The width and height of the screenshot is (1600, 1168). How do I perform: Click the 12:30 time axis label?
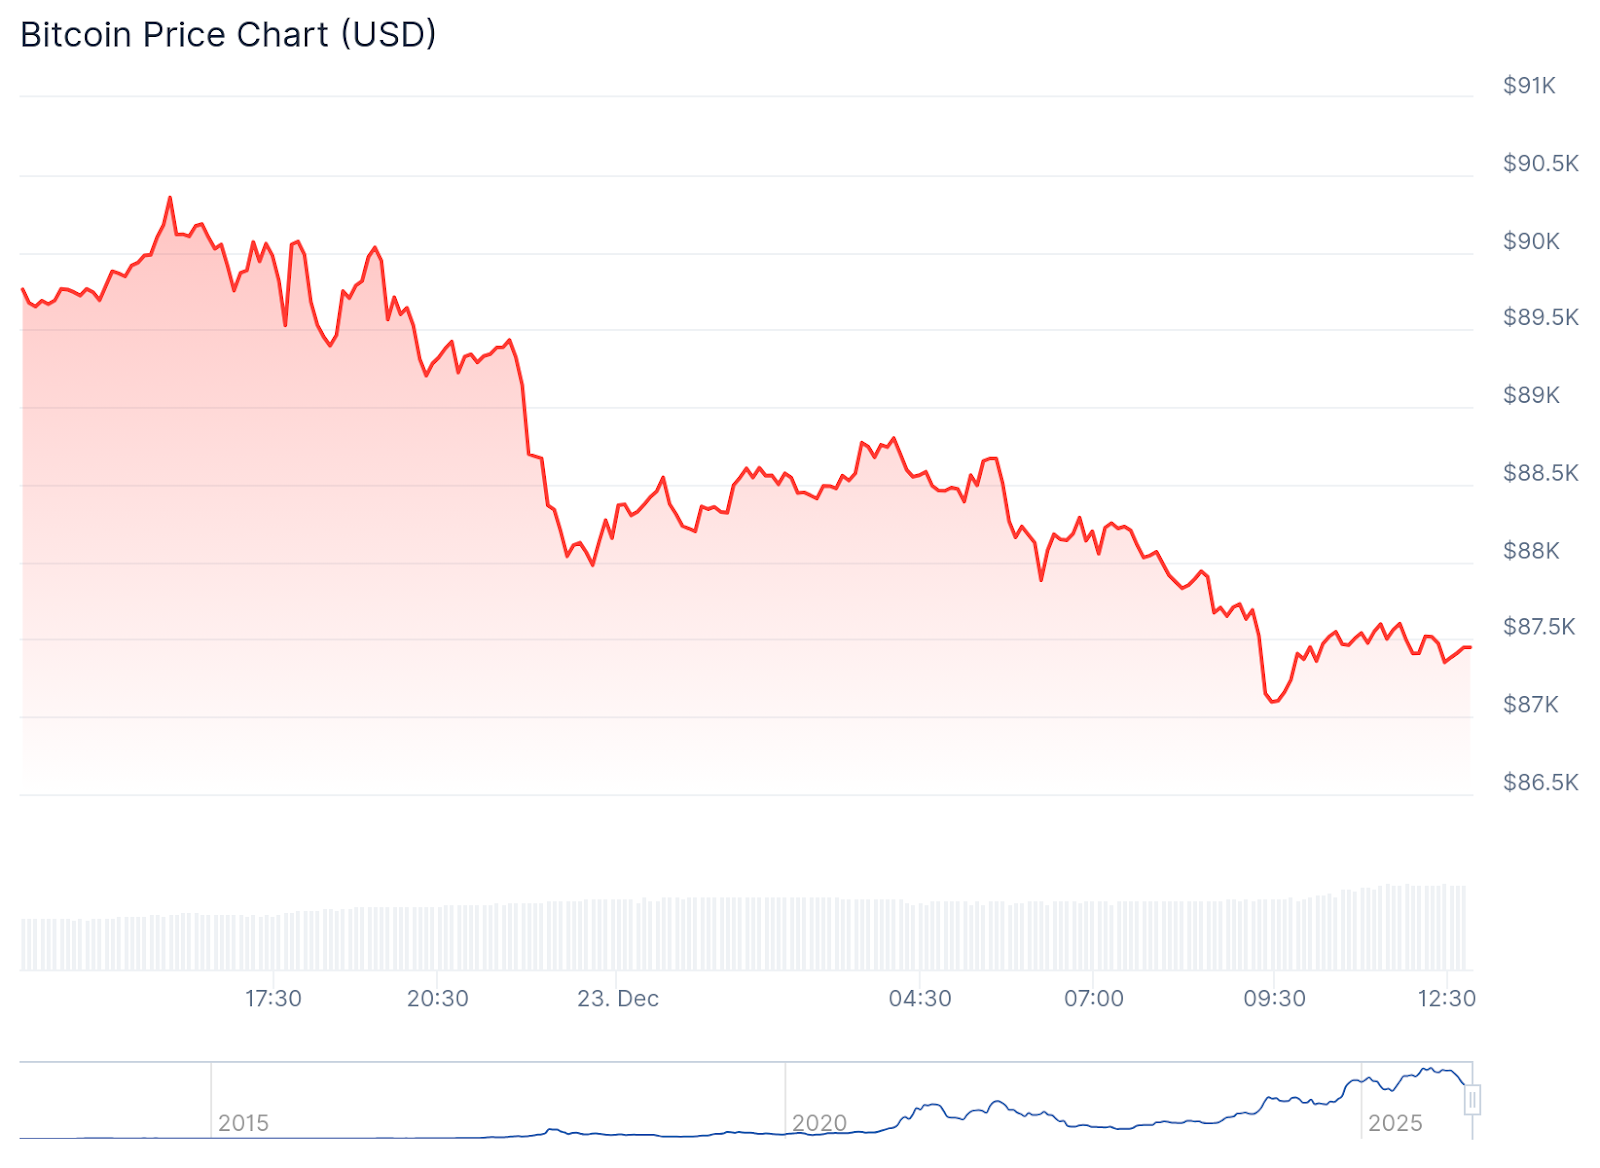[x=1446, y=998]
